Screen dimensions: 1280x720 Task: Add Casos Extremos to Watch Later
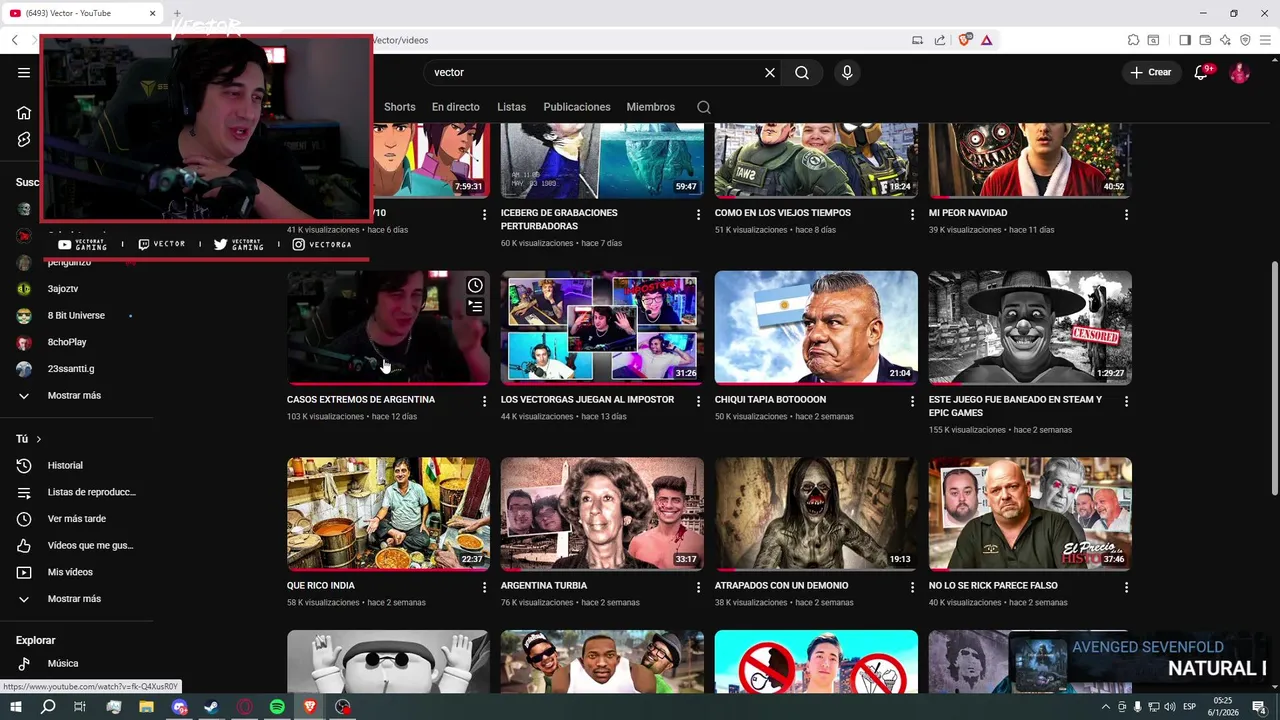(475, 286)
